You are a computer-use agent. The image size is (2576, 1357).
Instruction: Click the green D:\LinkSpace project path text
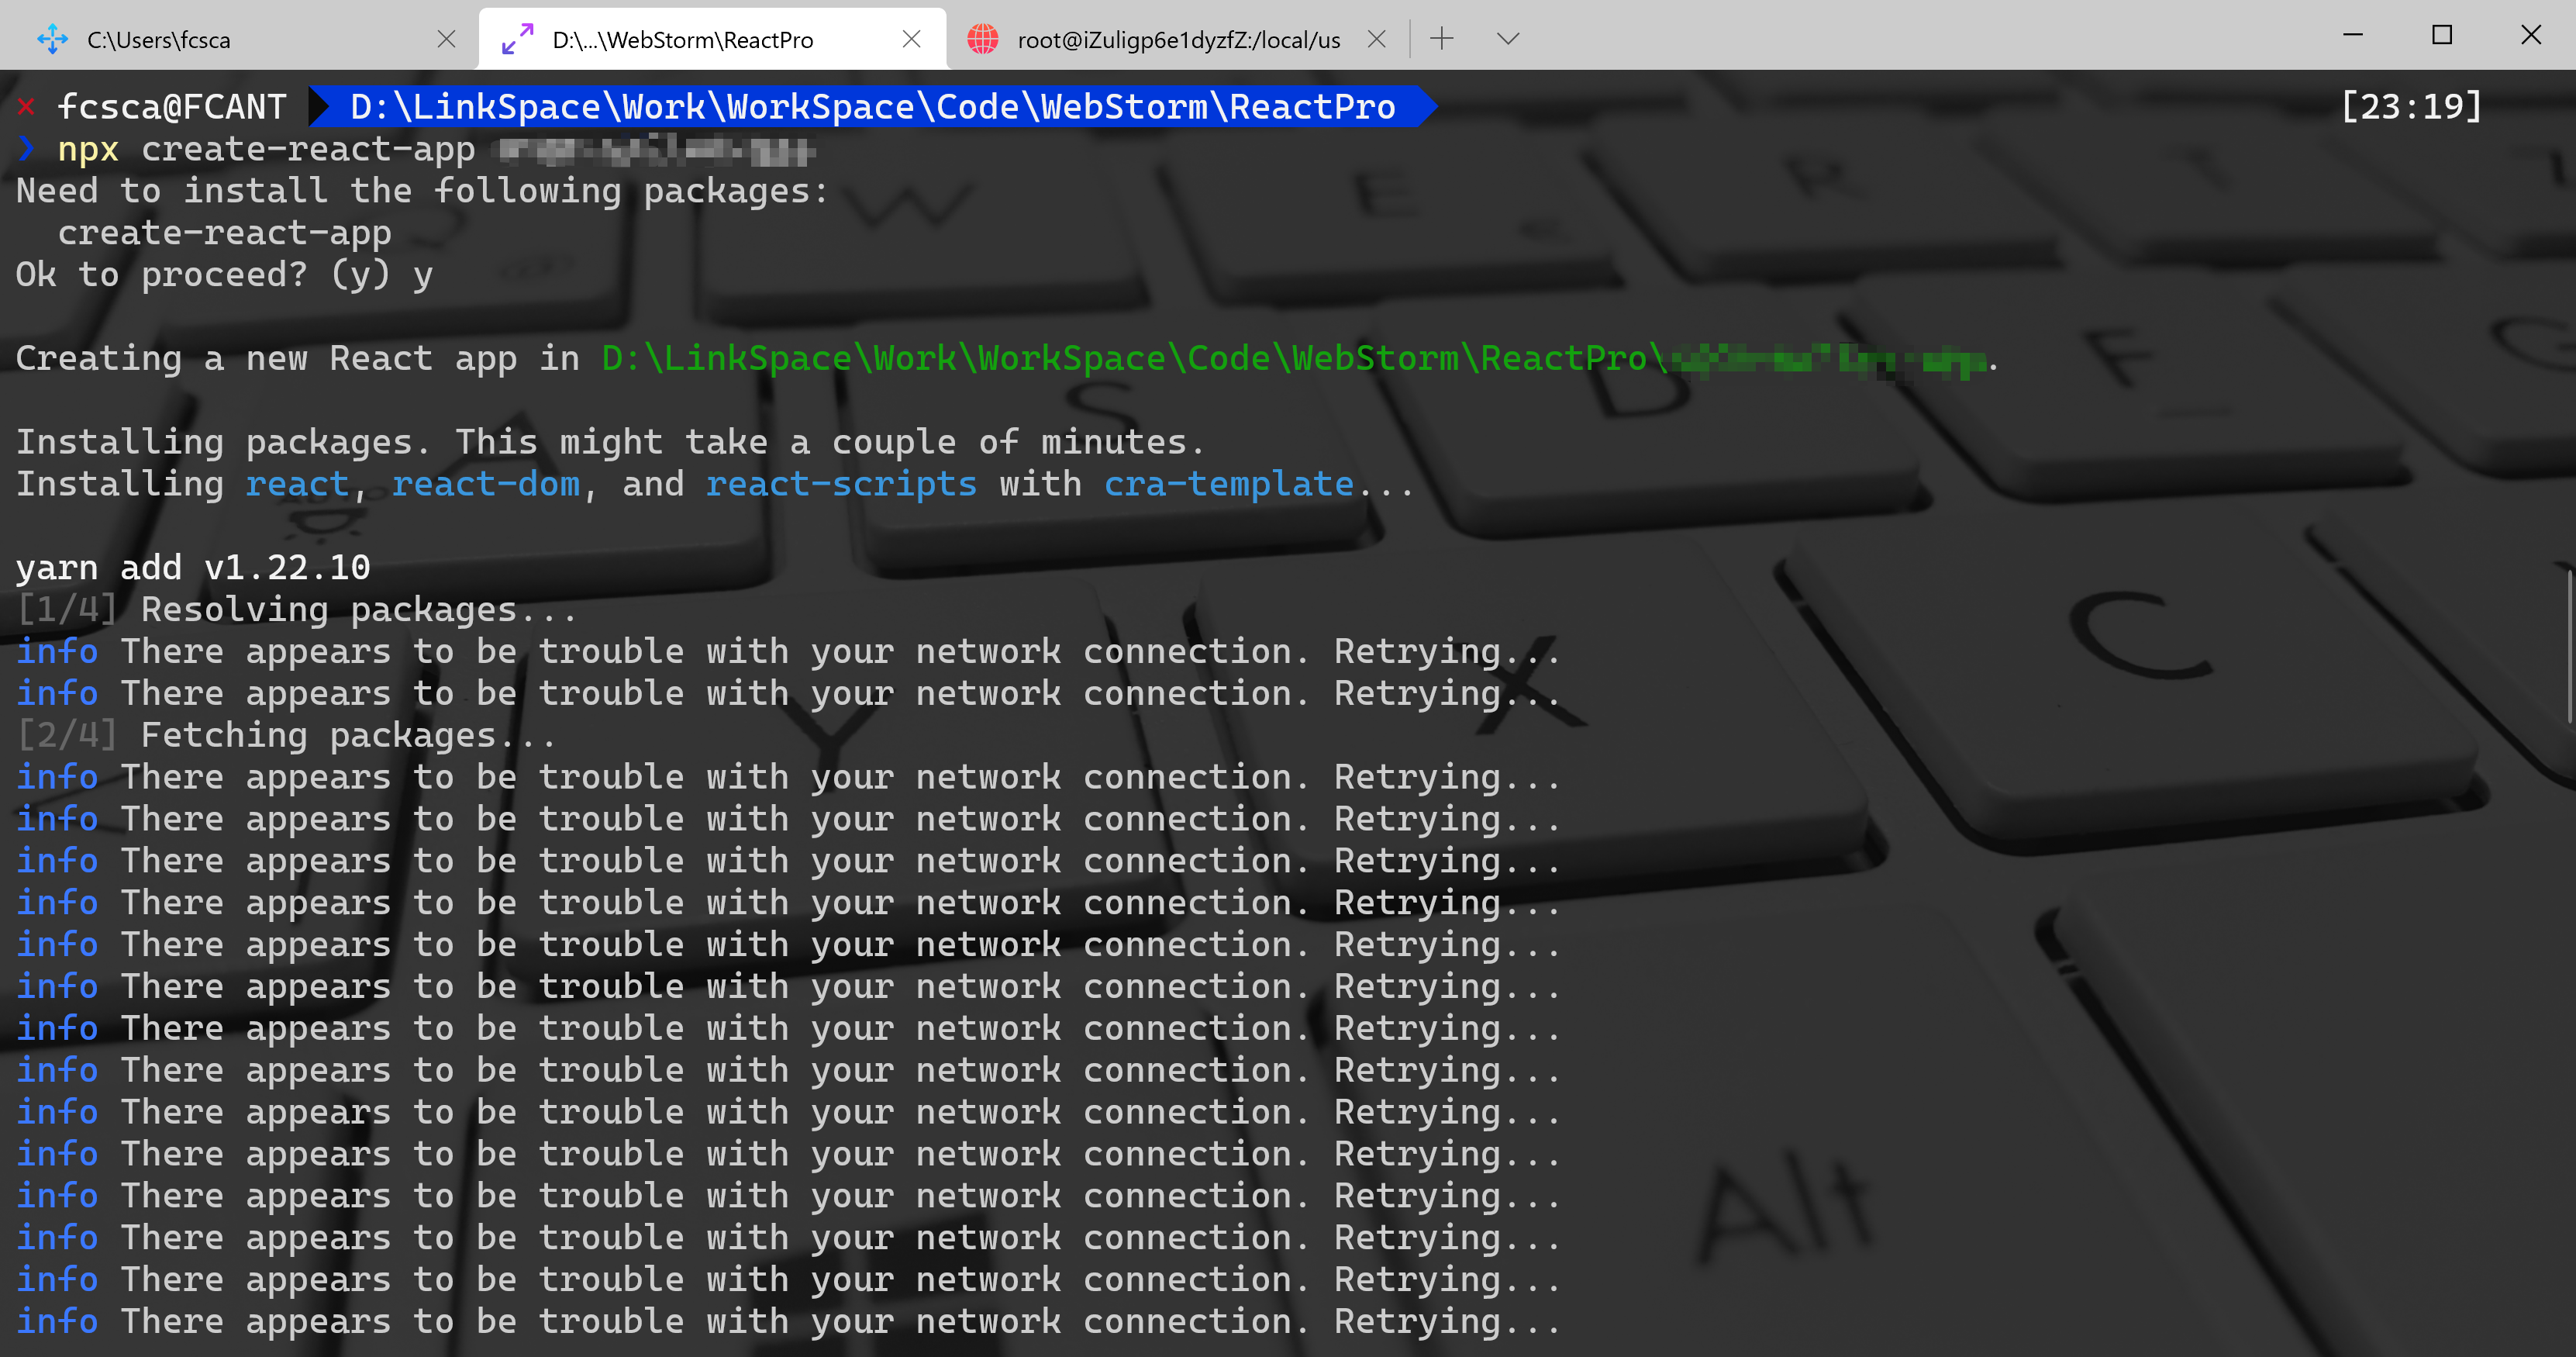[1123, 358]
